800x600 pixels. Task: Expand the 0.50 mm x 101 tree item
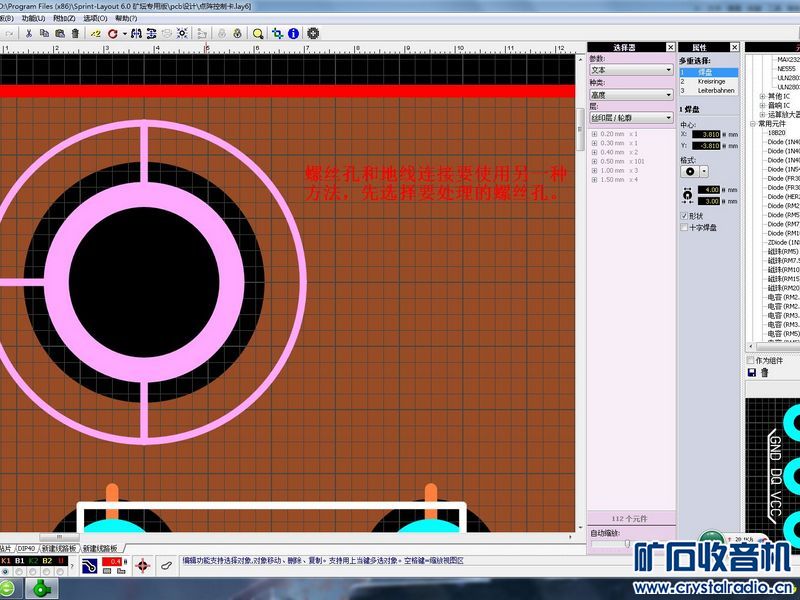pos(594,161)
